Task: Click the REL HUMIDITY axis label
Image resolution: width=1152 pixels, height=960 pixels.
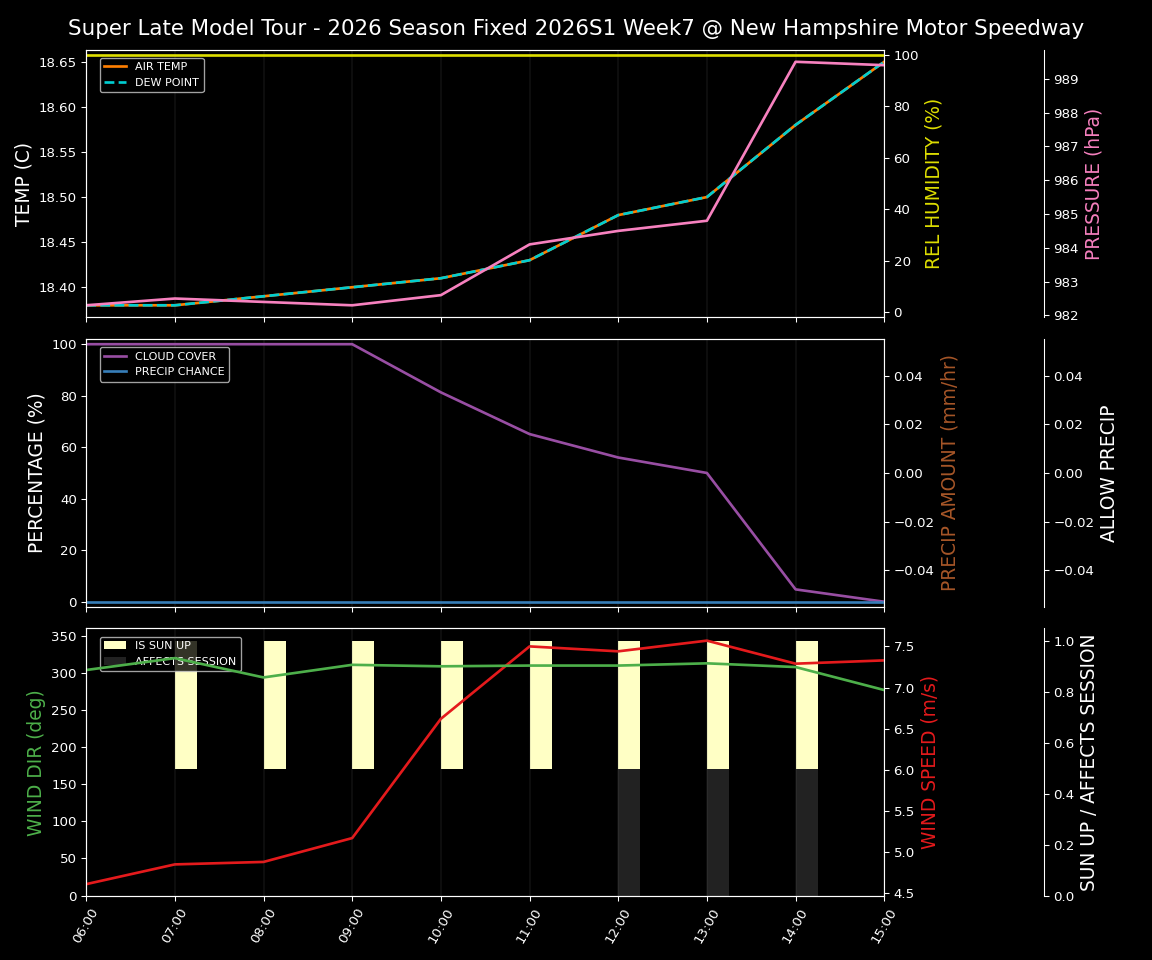Action: pos(932,183)
